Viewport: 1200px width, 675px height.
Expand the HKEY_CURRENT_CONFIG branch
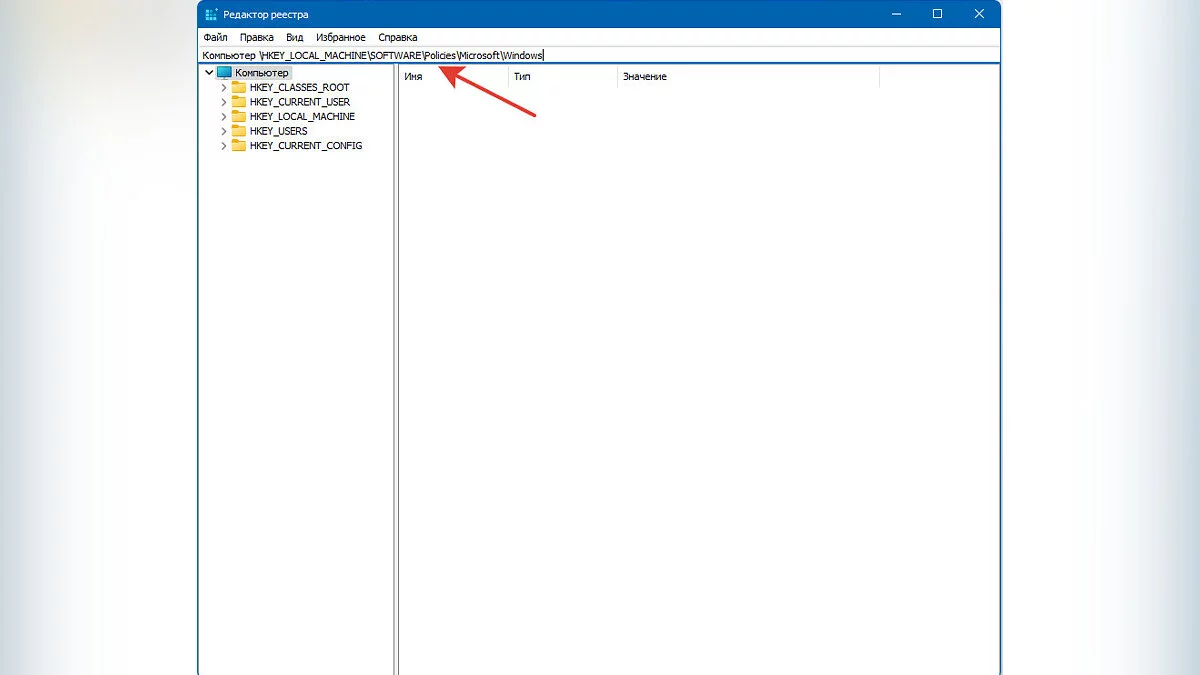pyautogui.click(x=224, y=146)
